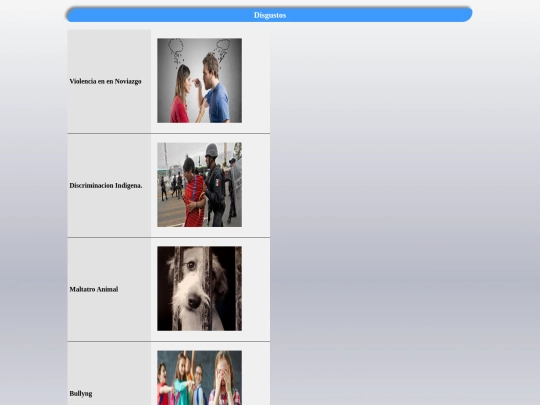Select the 'Maltatro Animal' label
Viewport: 540px width, 405px height.
coord(94,289)
